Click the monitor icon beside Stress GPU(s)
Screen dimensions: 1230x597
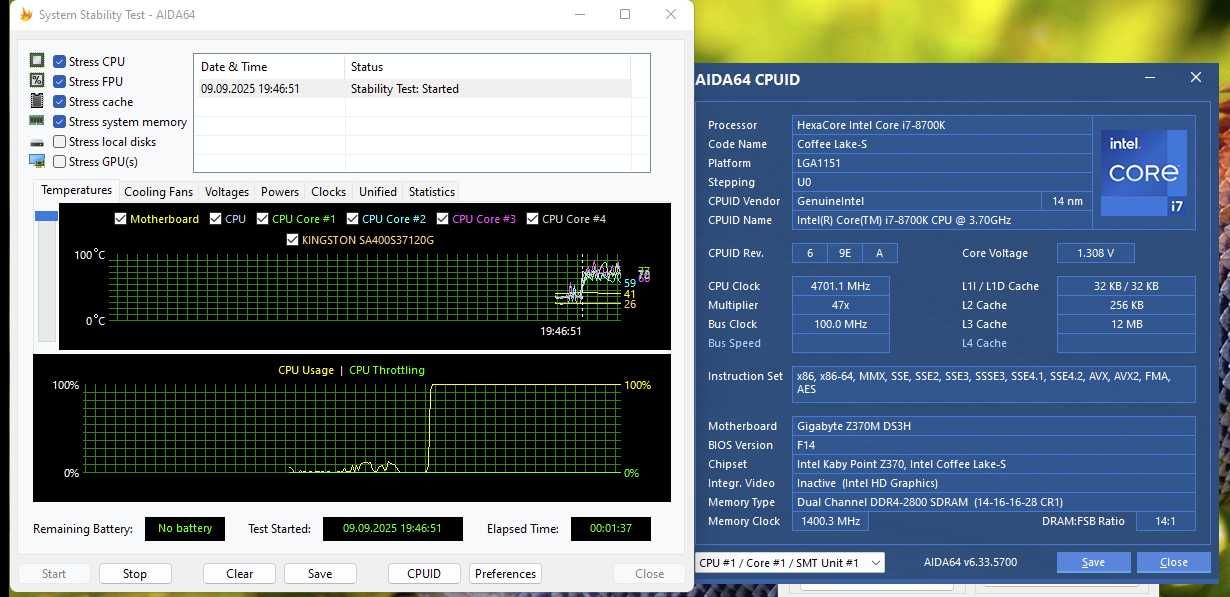(37, 161)
